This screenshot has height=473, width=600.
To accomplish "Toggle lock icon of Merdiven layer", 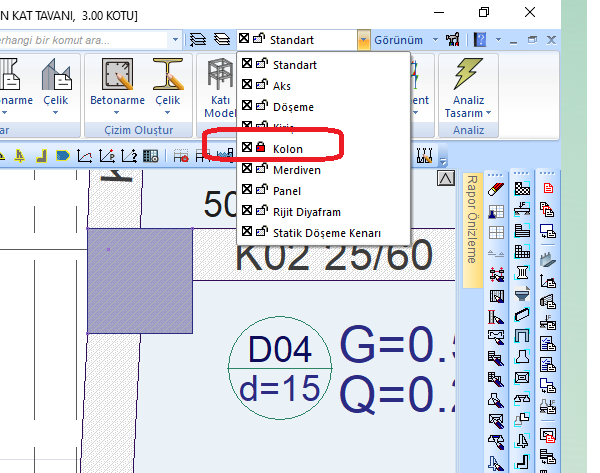I will [261, 168].
